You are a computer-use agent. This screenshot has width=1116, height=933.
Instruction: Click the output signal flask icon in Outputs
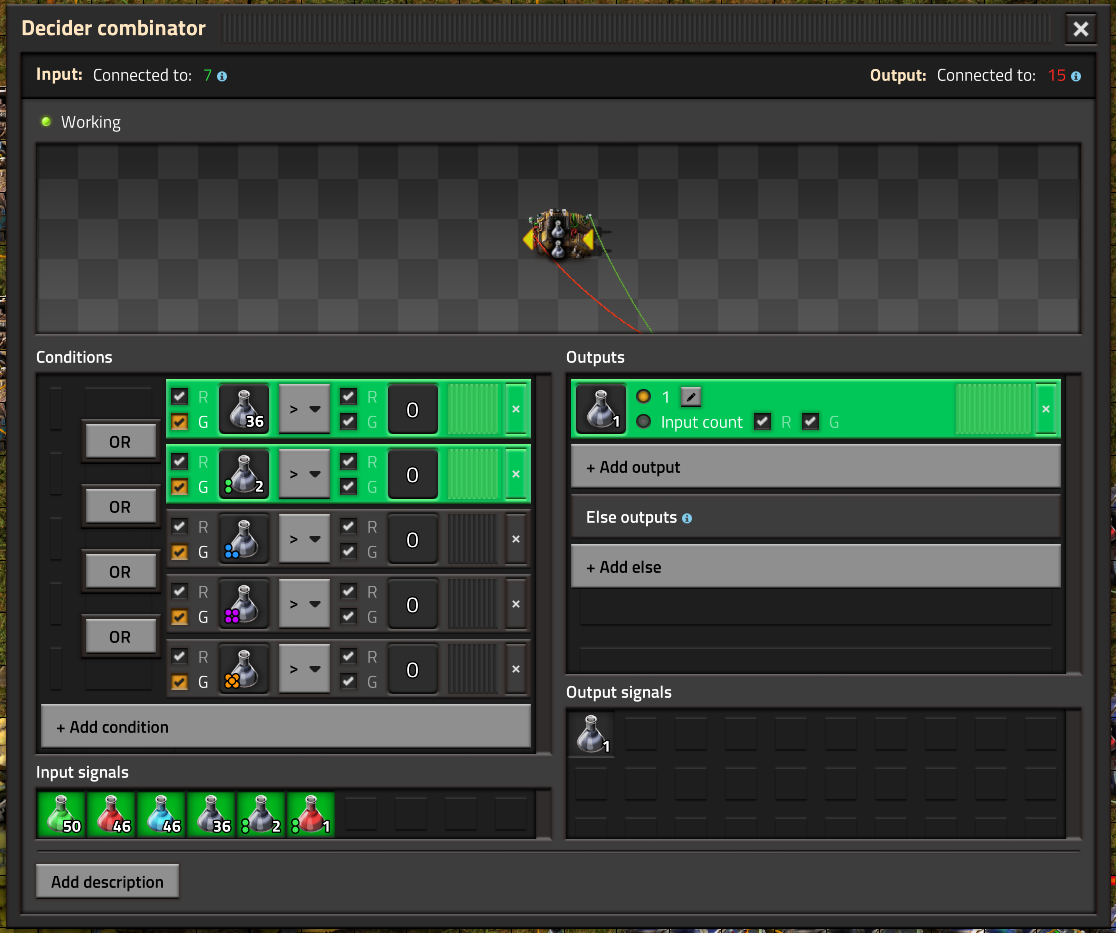tap(601, 409)
